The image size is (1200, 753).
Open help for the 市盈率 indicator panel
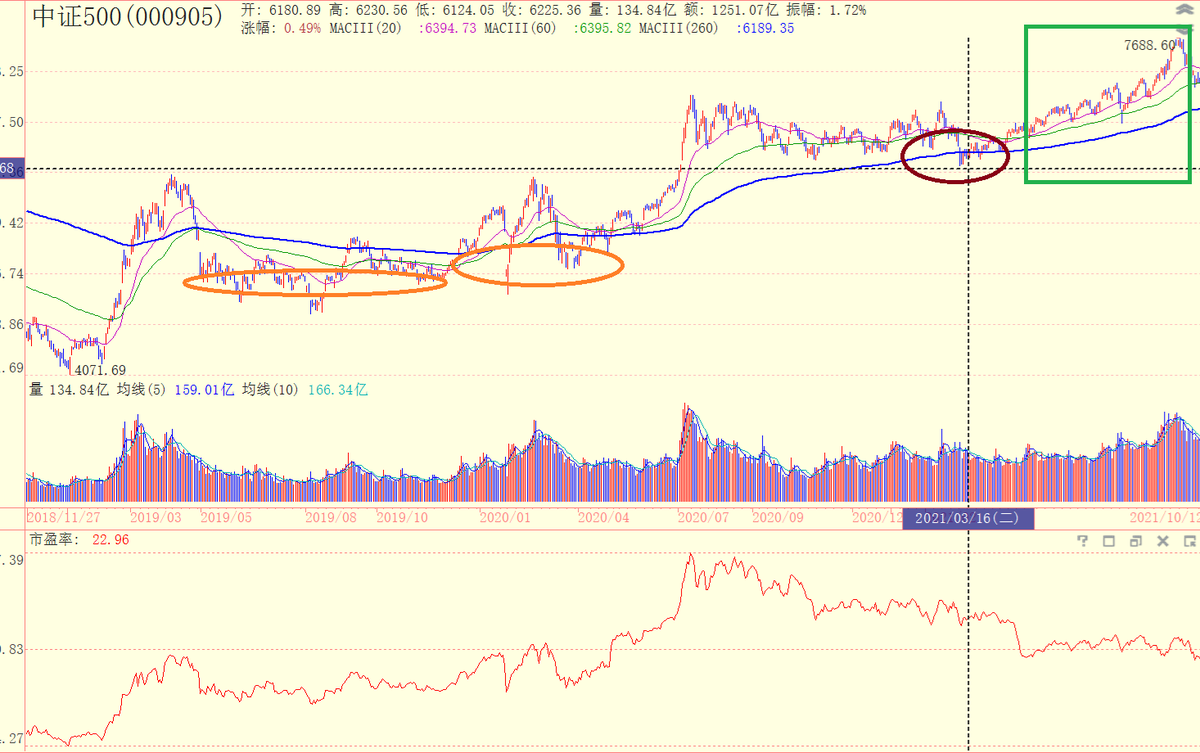point(1082,541)
